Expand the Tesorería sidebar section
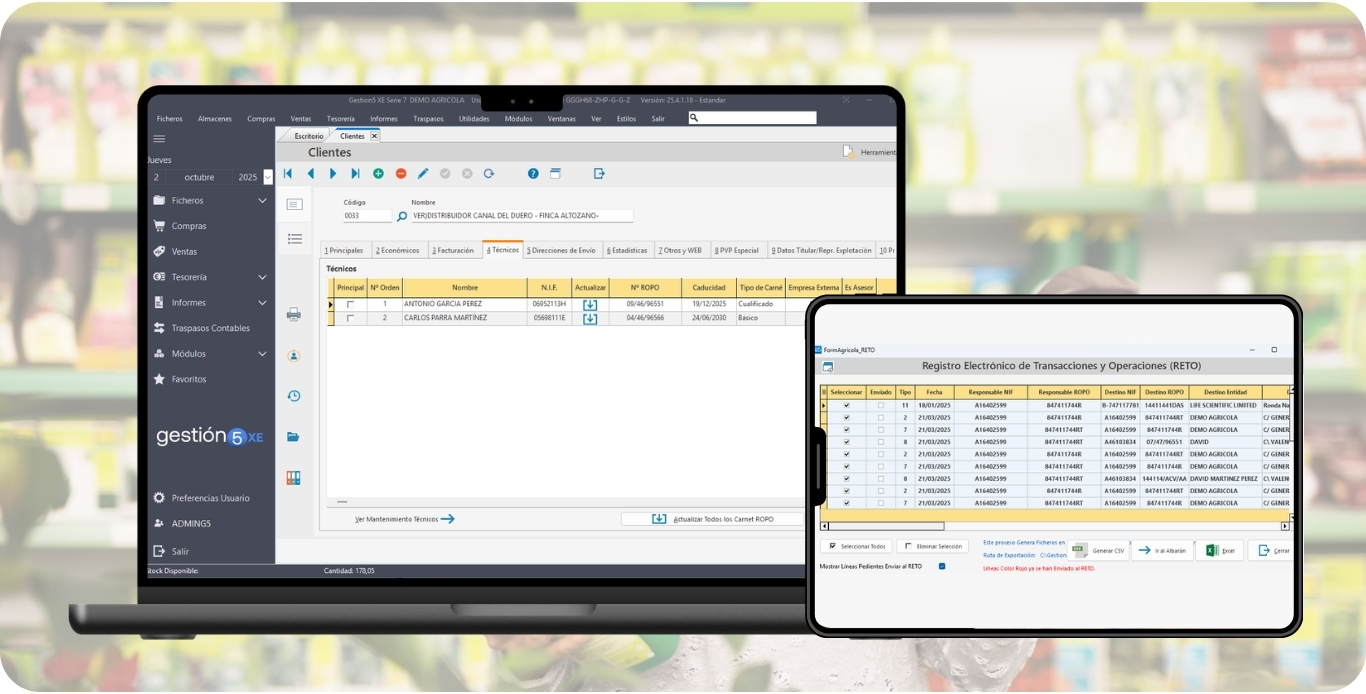The width and height of the screenshot is (1366, 694). pos(262,277)
